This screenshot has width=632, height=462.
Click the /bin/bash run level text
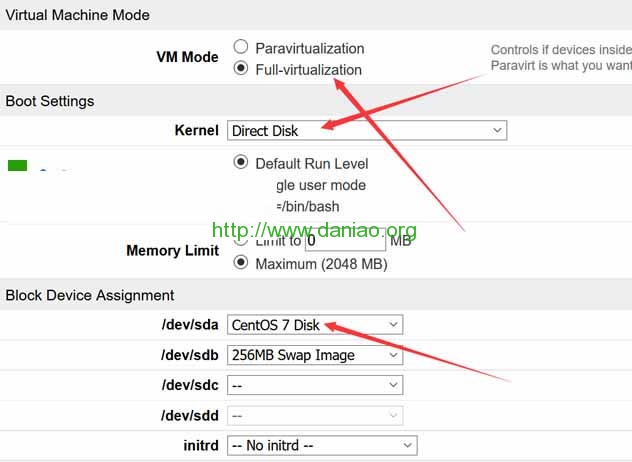[308, 206]
